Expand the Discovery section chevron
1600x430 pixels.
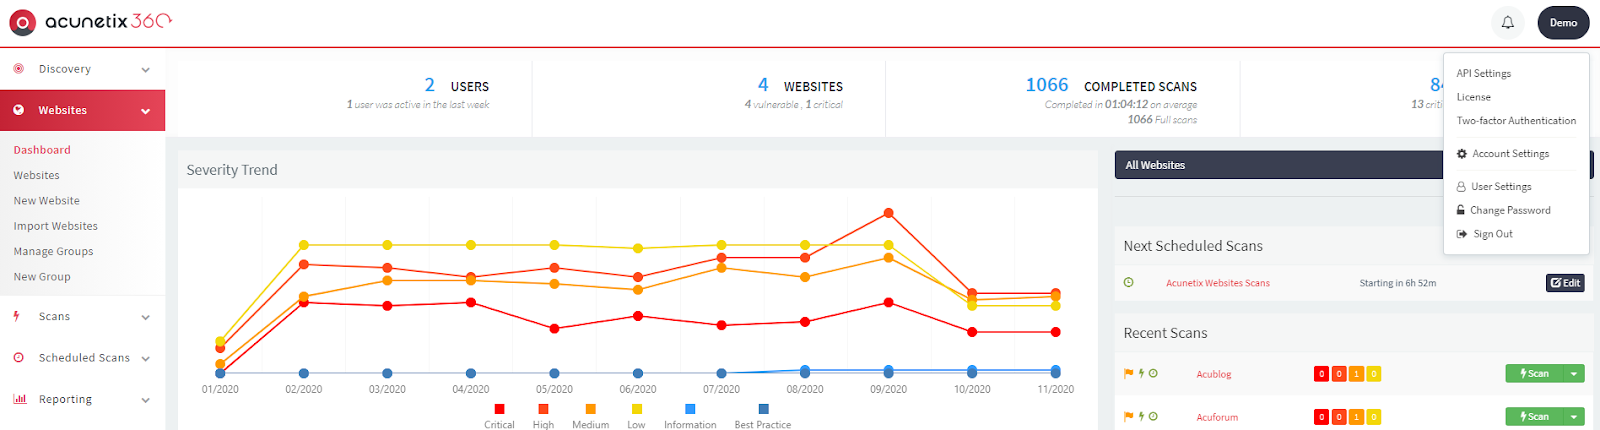tap(145, 70)
